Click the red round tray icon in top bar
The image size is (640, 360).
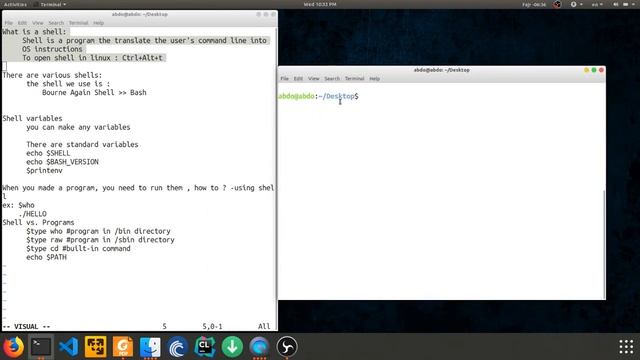point(557,4)
